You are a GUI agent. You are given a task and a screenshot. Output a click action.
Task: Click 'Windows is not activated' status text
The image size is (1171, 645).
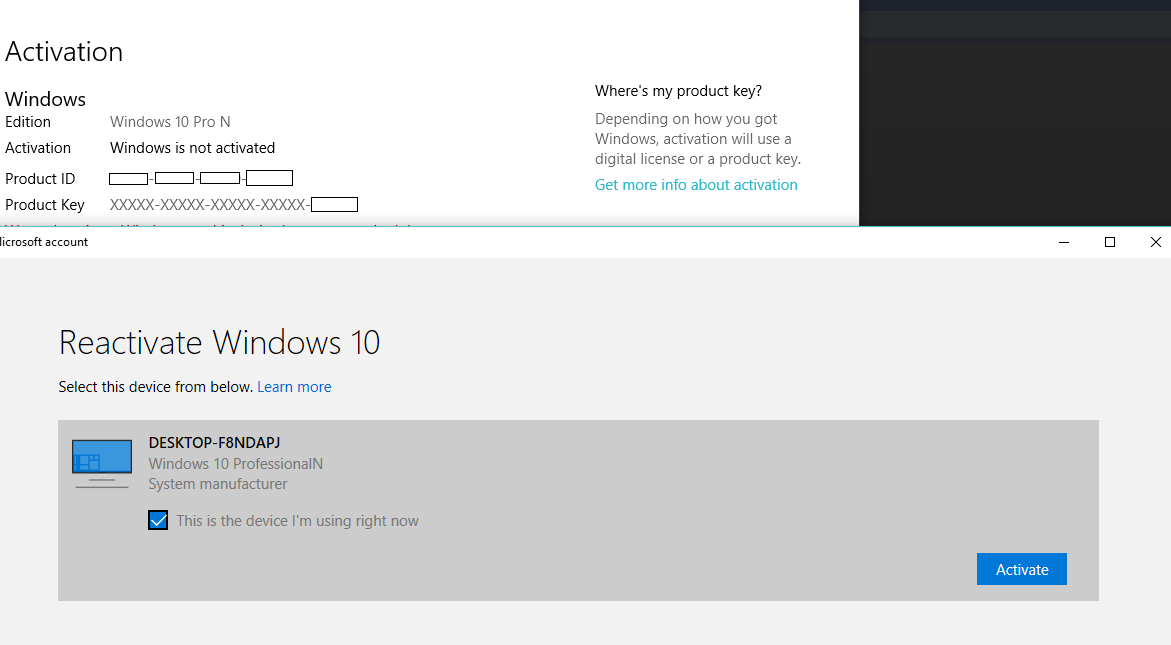coord(193,148)
